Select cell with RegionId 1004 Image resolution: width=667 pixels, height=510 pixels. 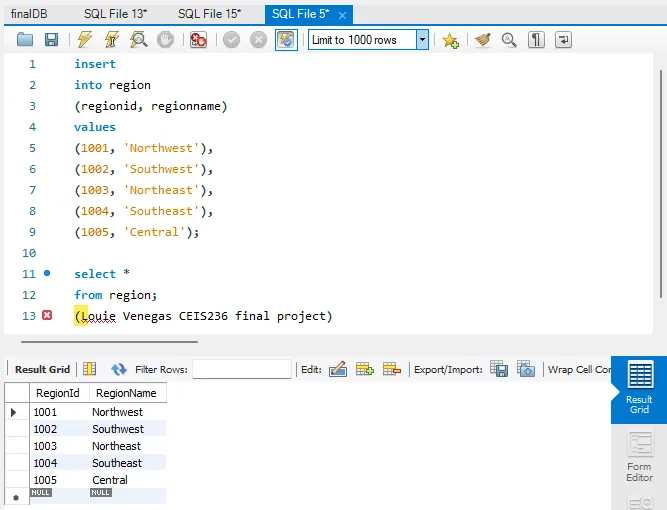60,463
